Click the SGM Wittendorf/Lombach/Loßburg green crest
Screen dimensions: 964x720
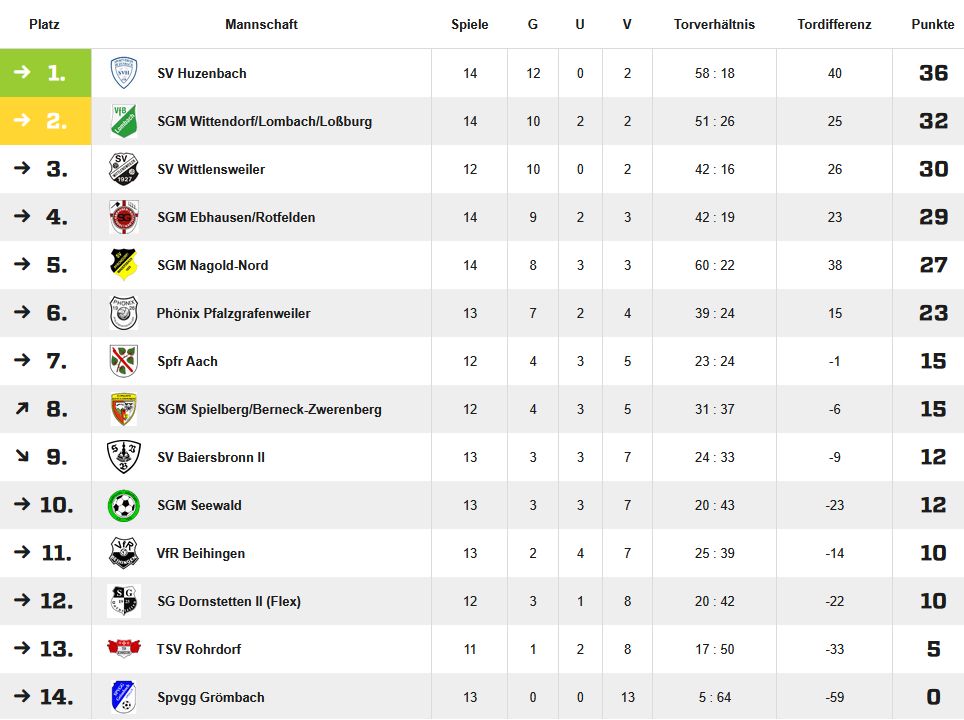(x=124, y=121)
